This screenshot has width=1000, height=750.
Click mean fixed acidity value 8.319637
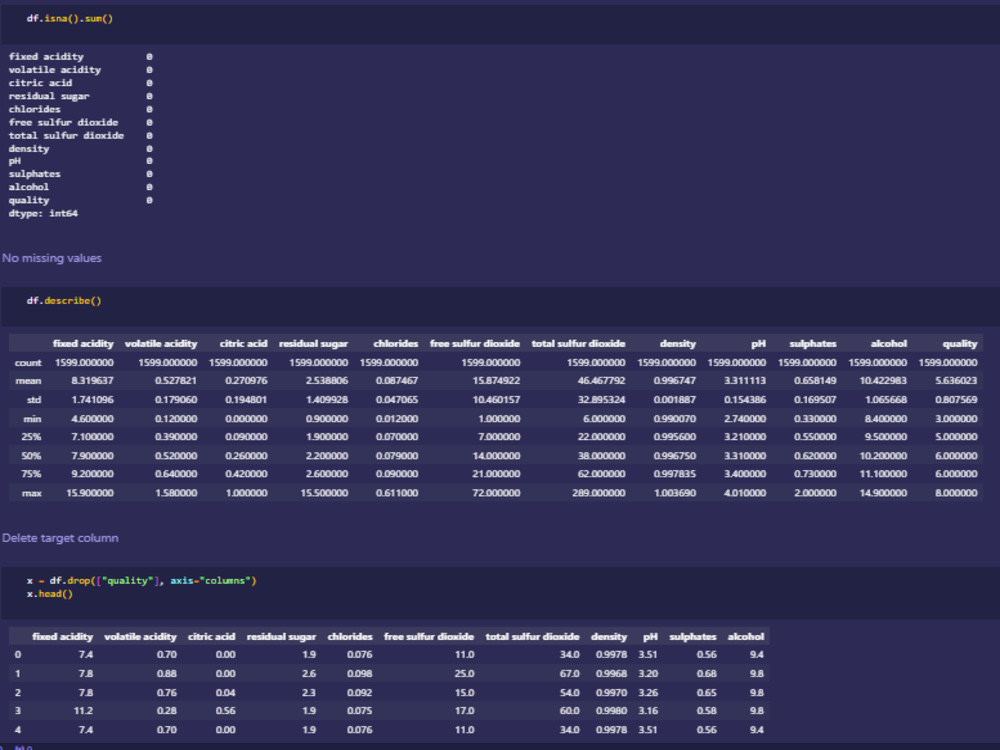92,381
